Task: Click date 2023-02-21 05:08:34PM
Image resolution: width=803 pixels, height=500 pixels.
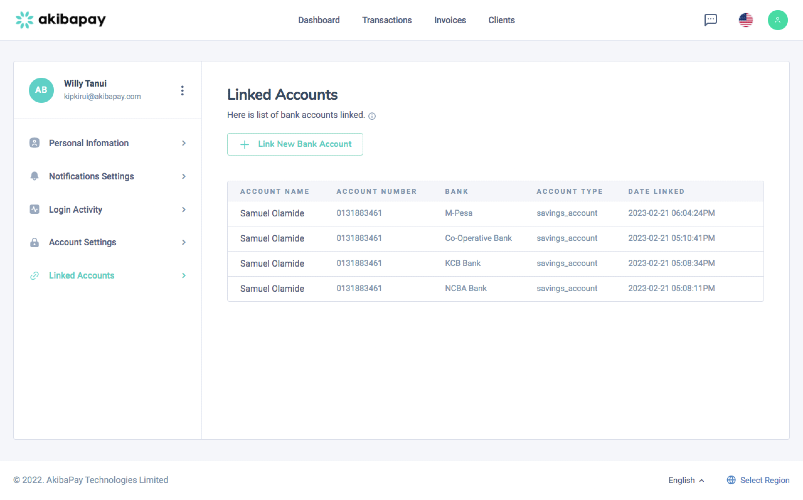Action: click(x=671, y=263)
